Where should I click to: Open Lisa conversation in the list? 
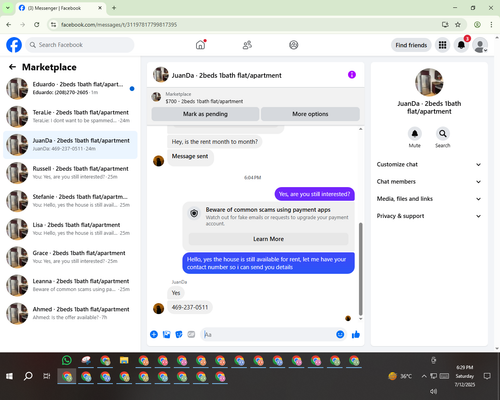point(70,229)
